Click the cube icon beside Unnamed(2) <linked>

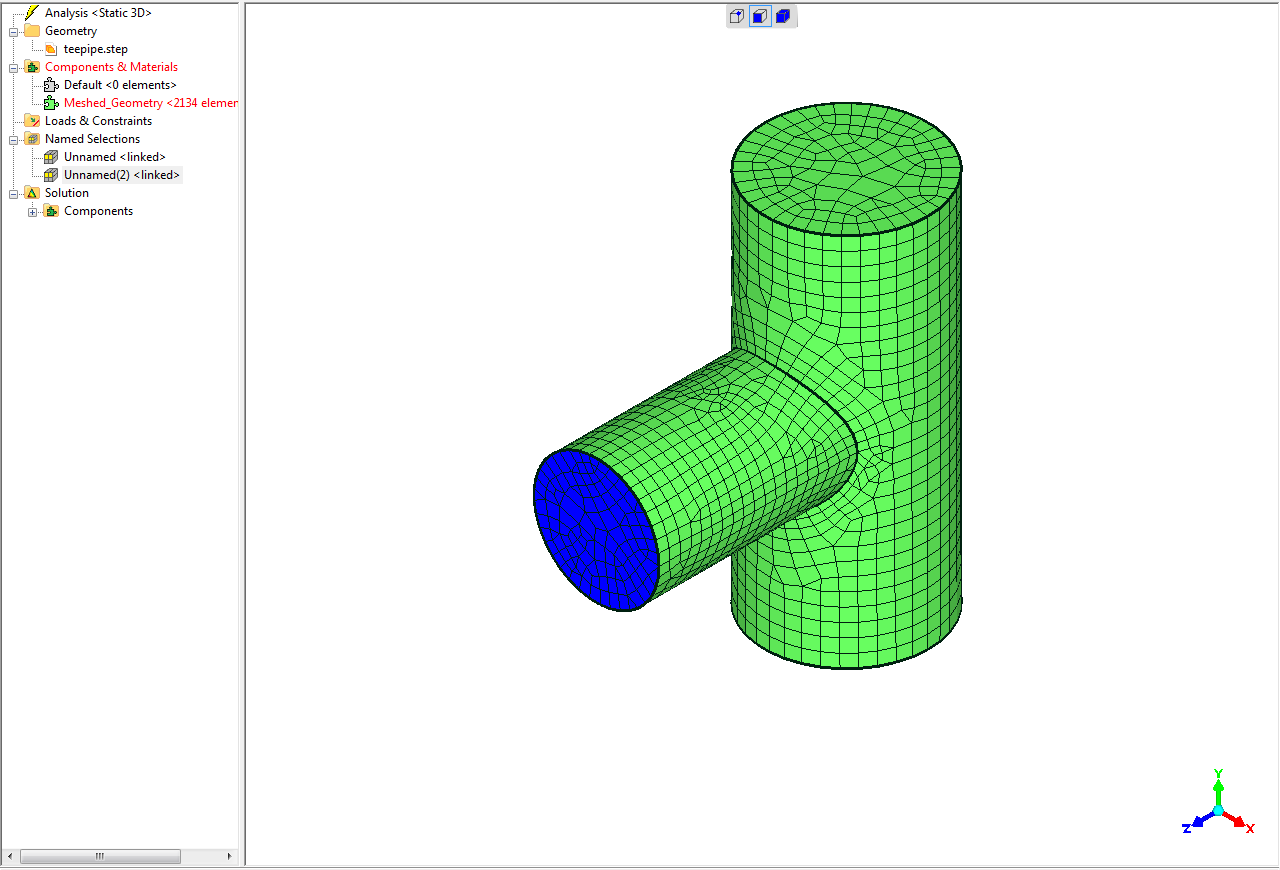[51, 175]
